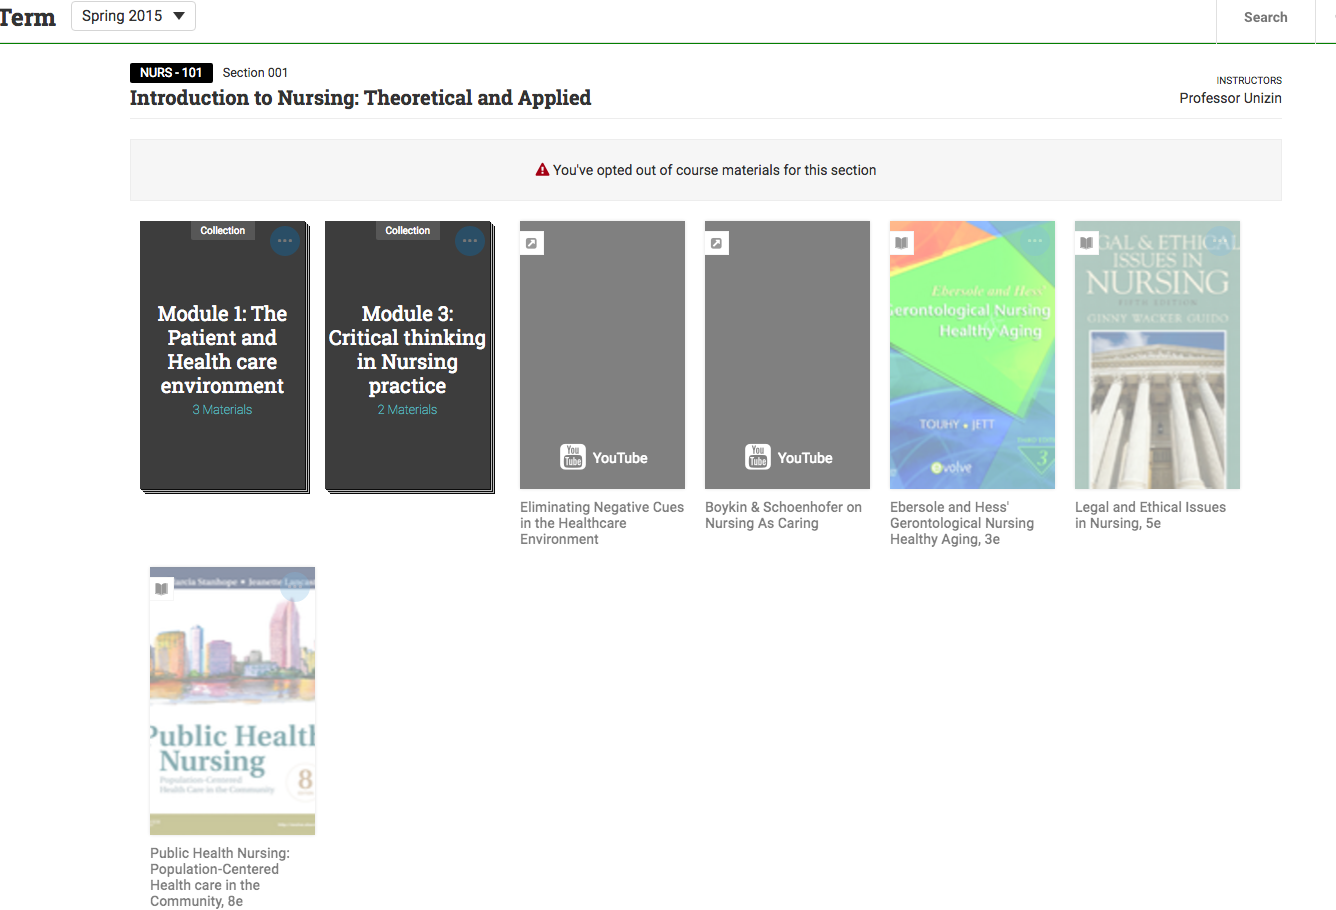Click the Search button
The width and height of the screenshot is (1336, 910).
click(x=1265, y=17)
